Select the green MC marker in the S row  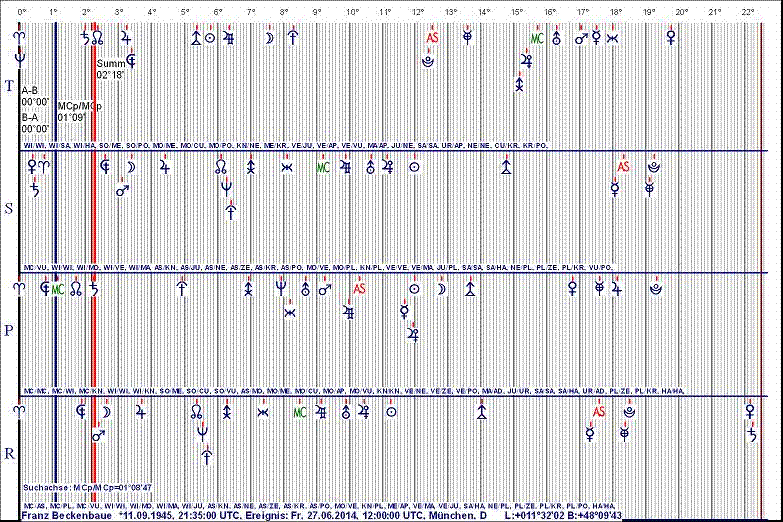coord(322,167)
